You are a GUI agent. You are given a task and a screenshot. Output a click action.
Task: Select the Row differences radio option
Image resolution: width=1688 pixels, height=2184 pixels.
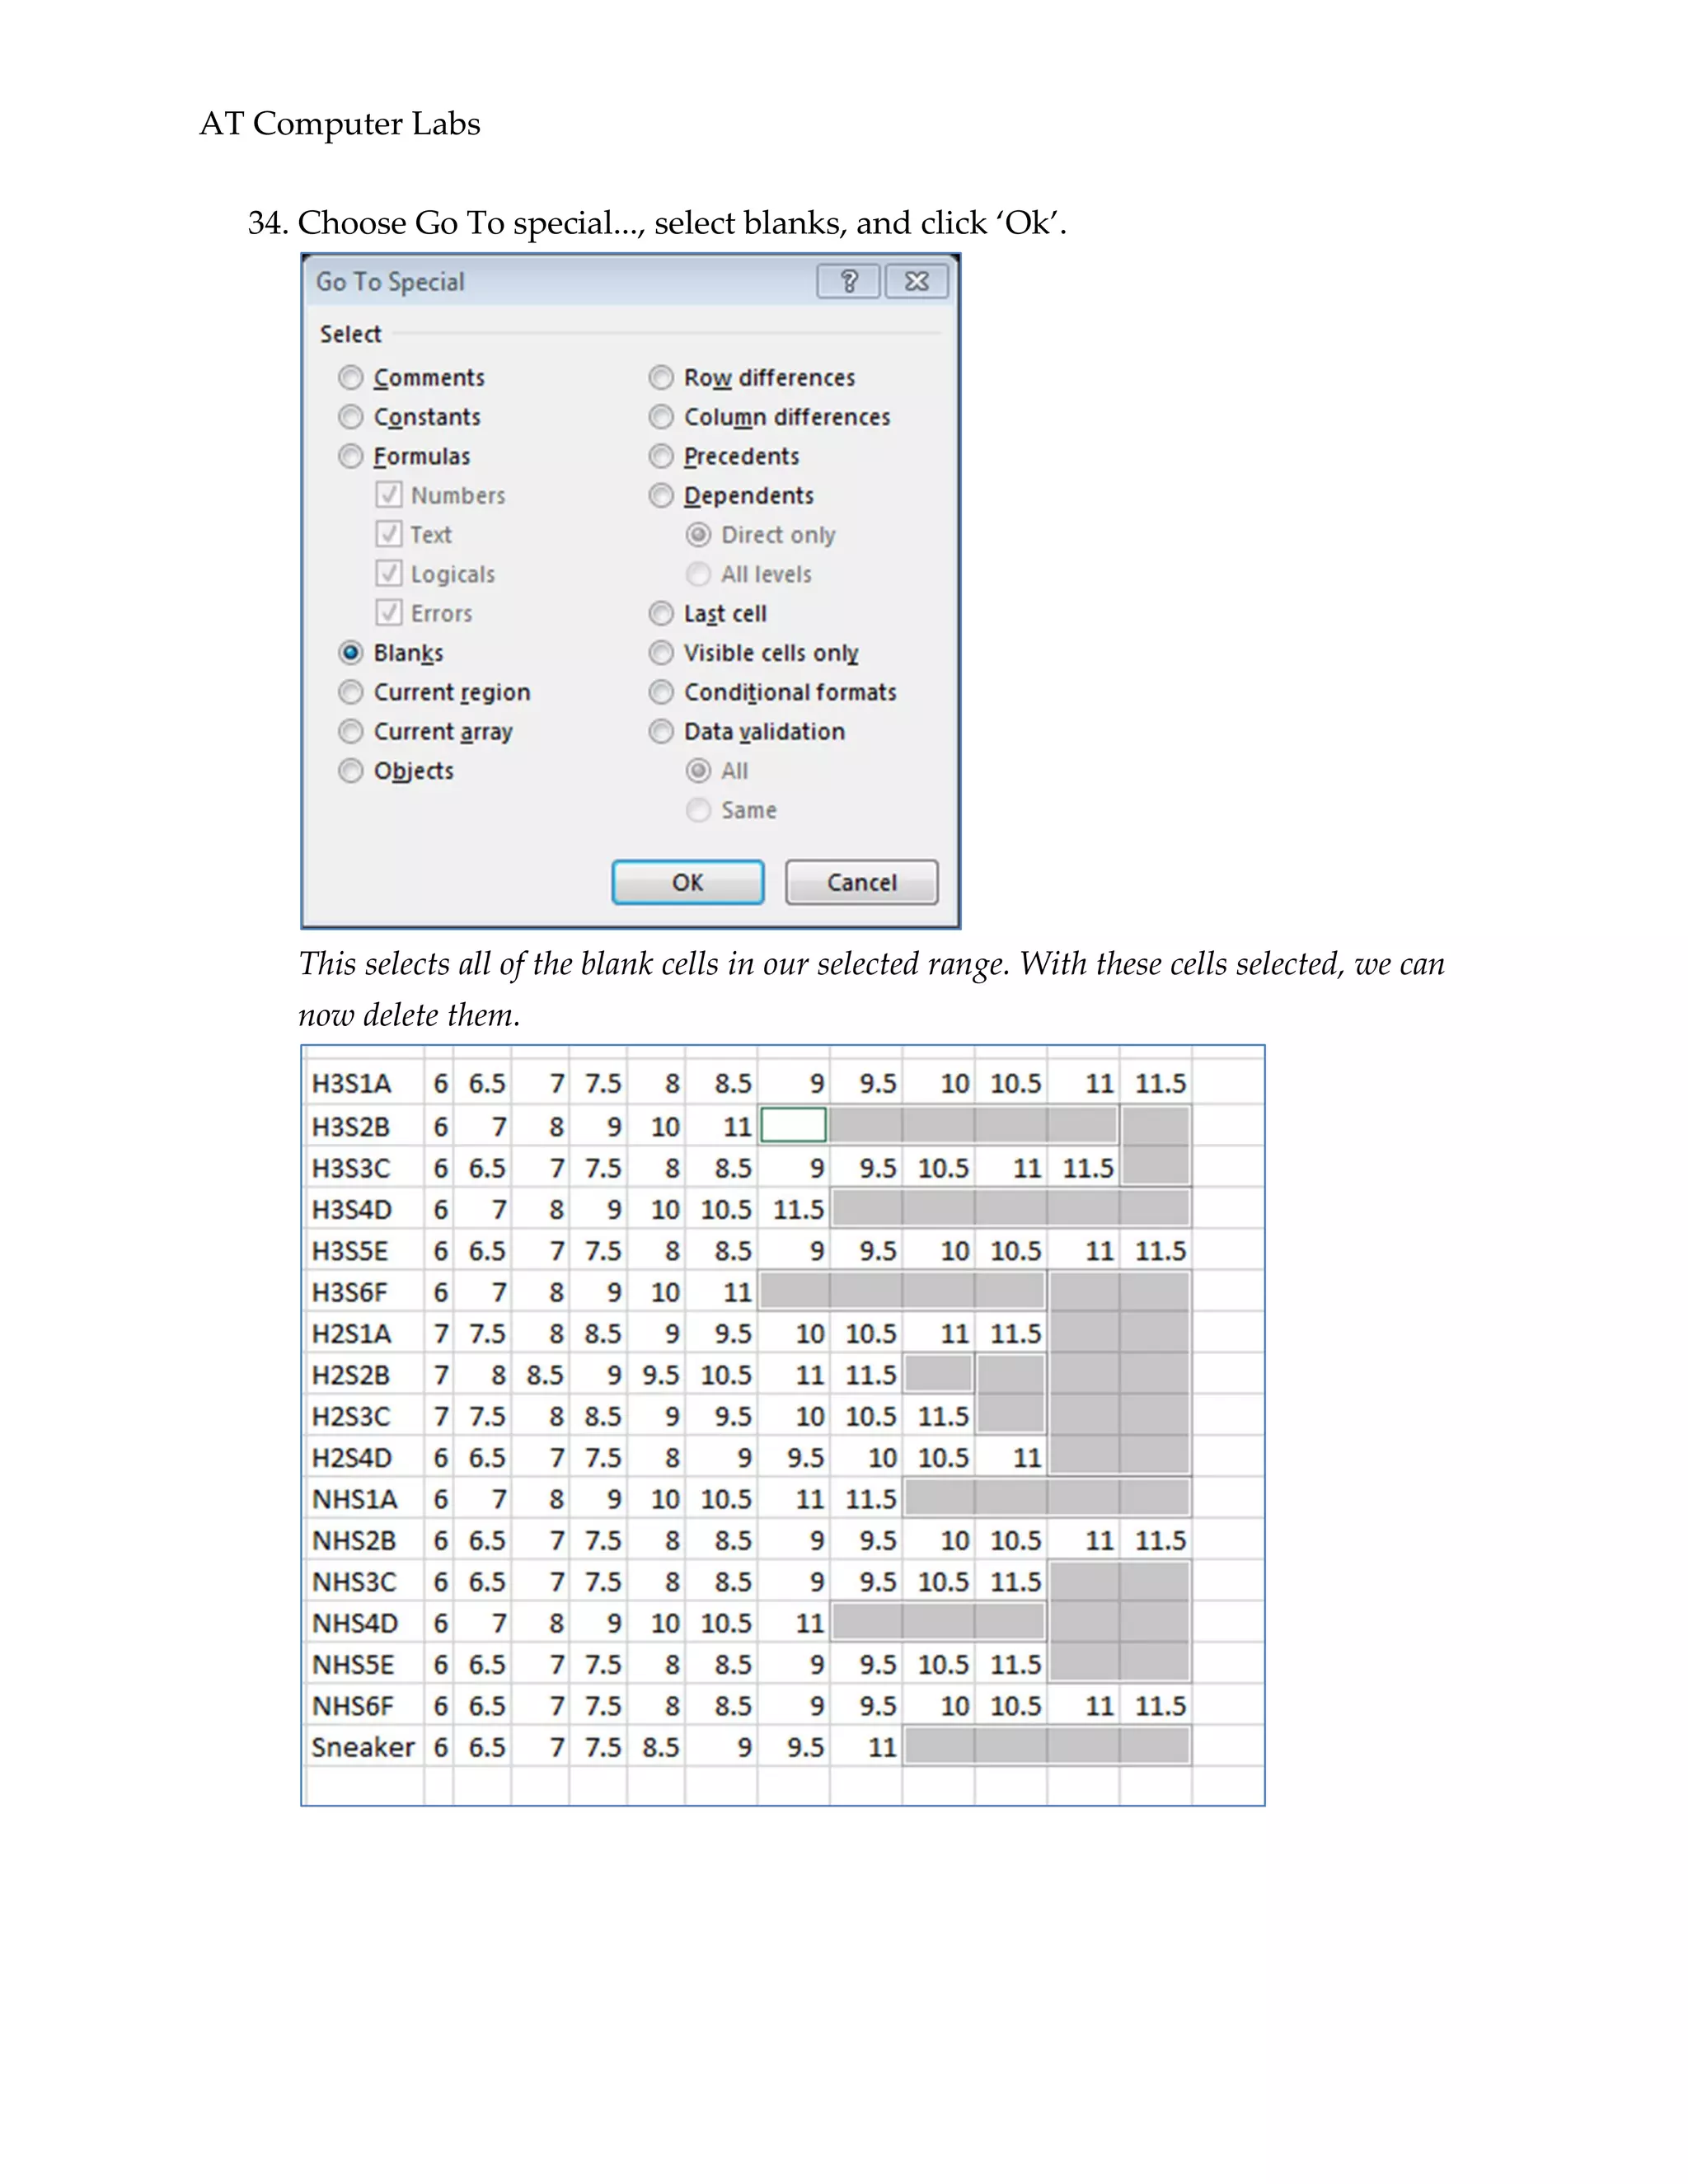click(x=661, y=377)
